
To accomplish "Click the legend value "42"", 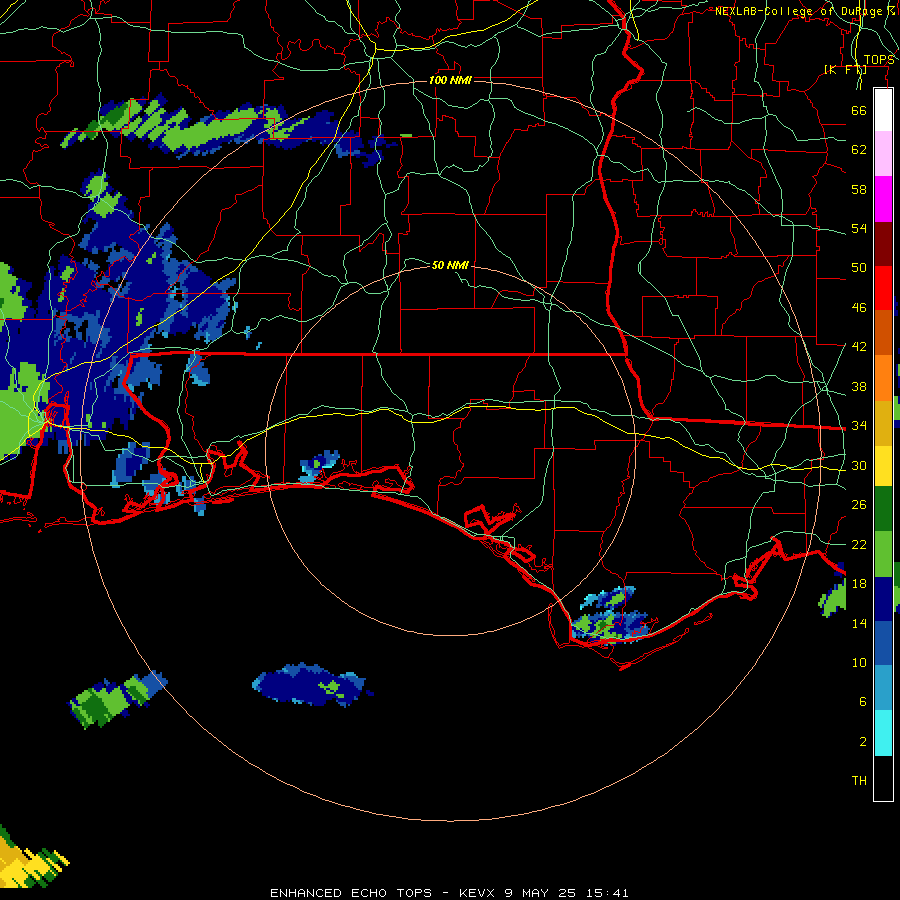I will pos(859,347).
